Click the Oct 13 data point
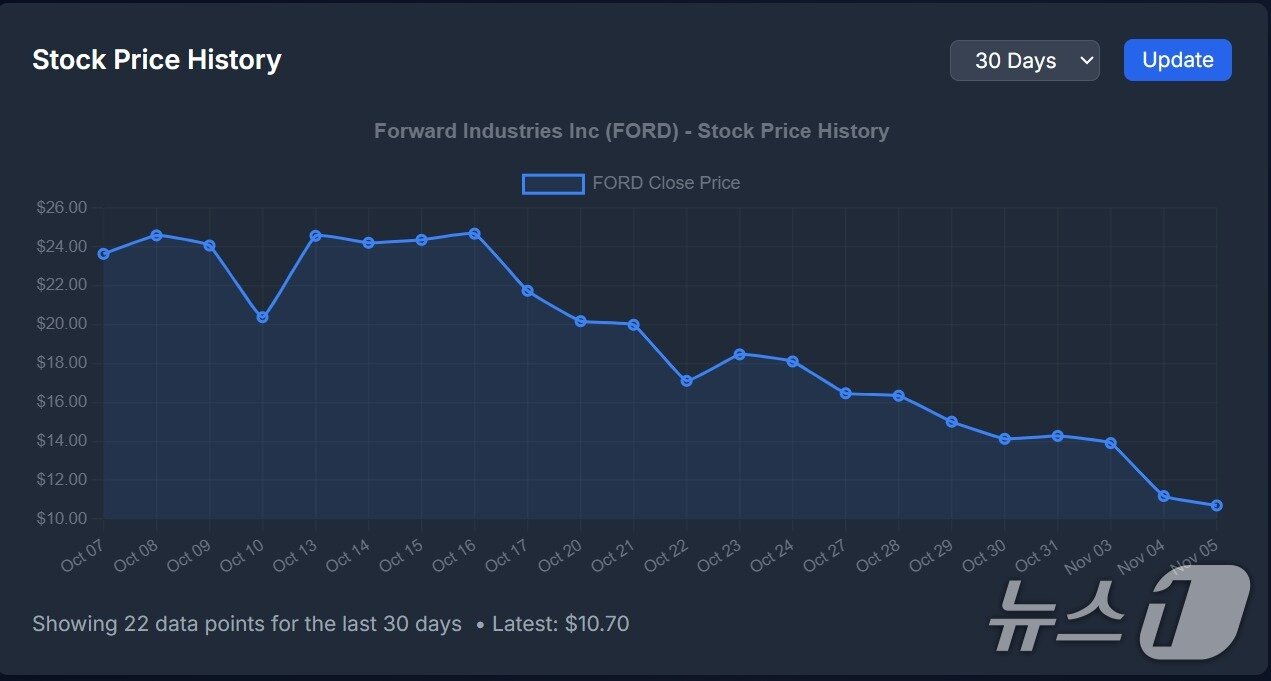Screen dimensions: 1271x681 pos(316,235)
